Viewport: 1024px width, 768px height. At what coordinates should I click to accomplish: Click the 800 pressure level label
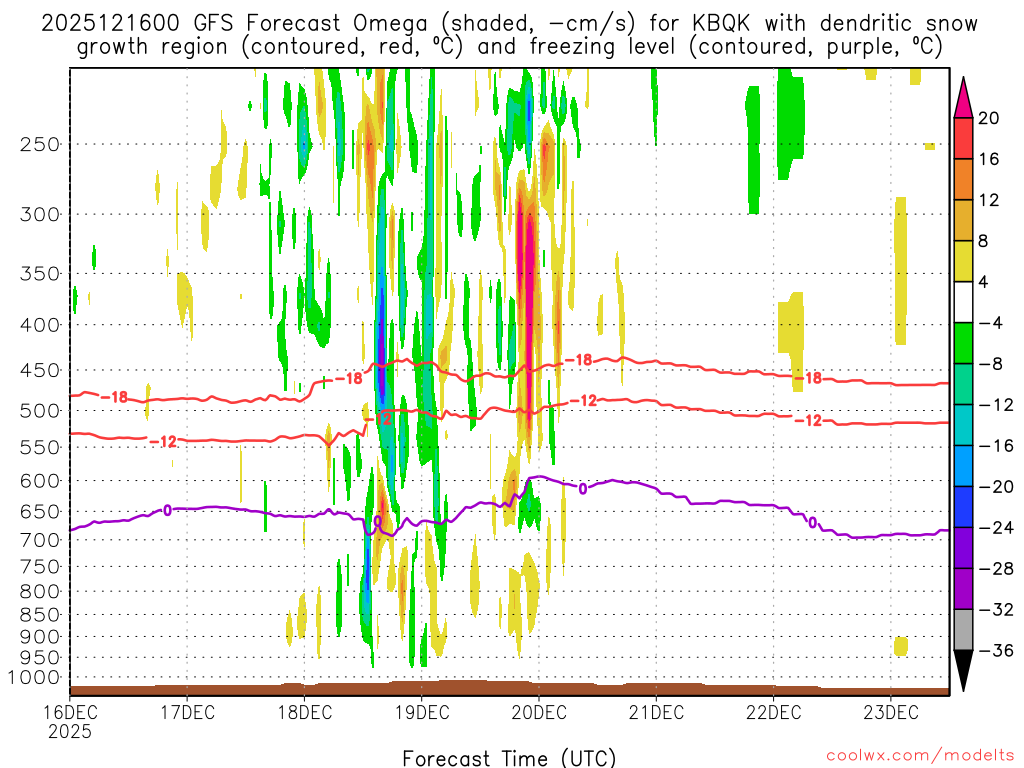point(40,592)
